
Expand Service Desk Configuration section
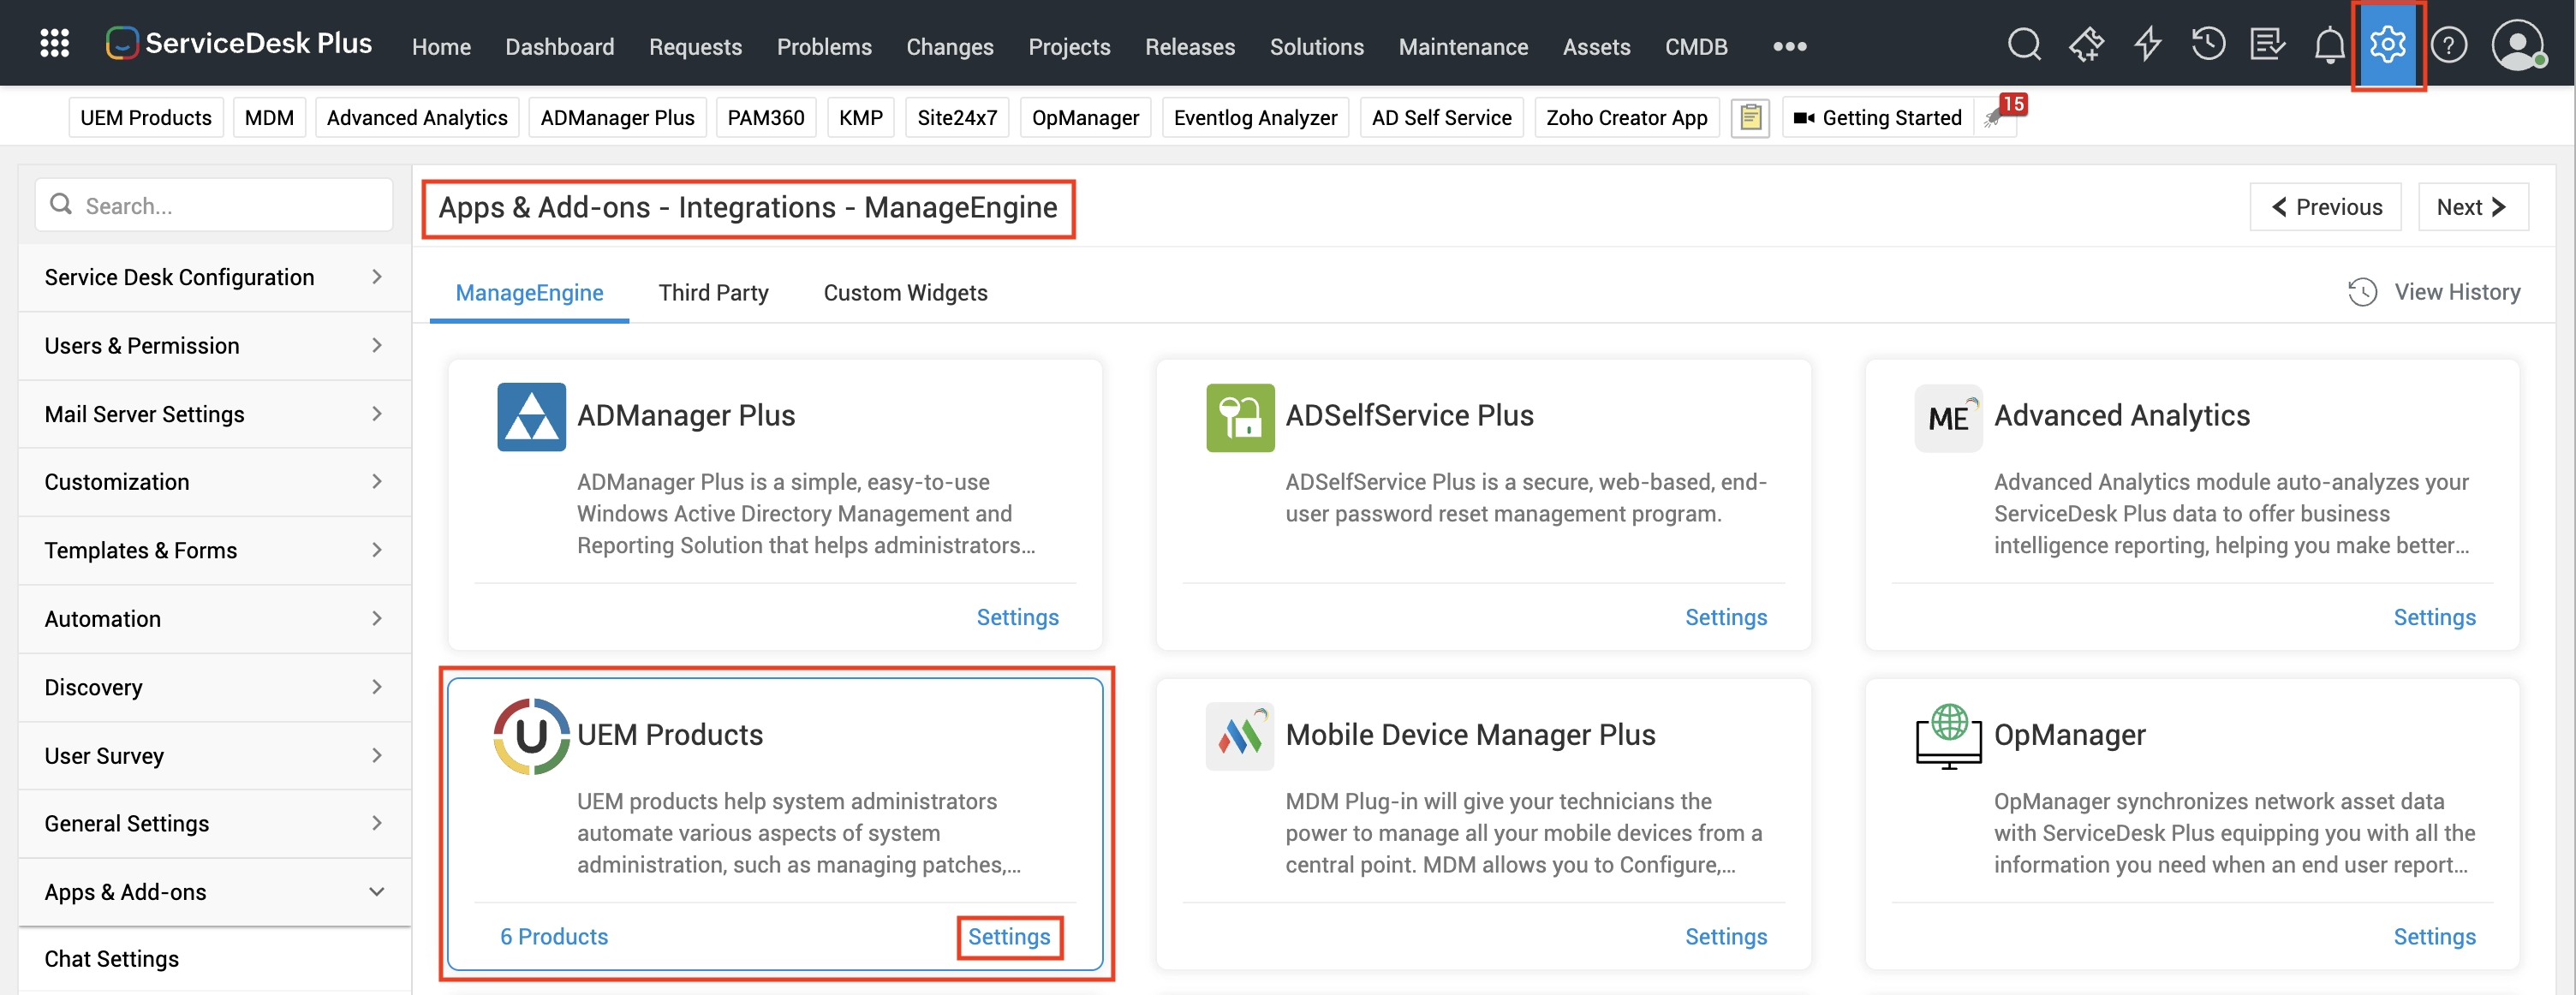click(x=215, y=277)
